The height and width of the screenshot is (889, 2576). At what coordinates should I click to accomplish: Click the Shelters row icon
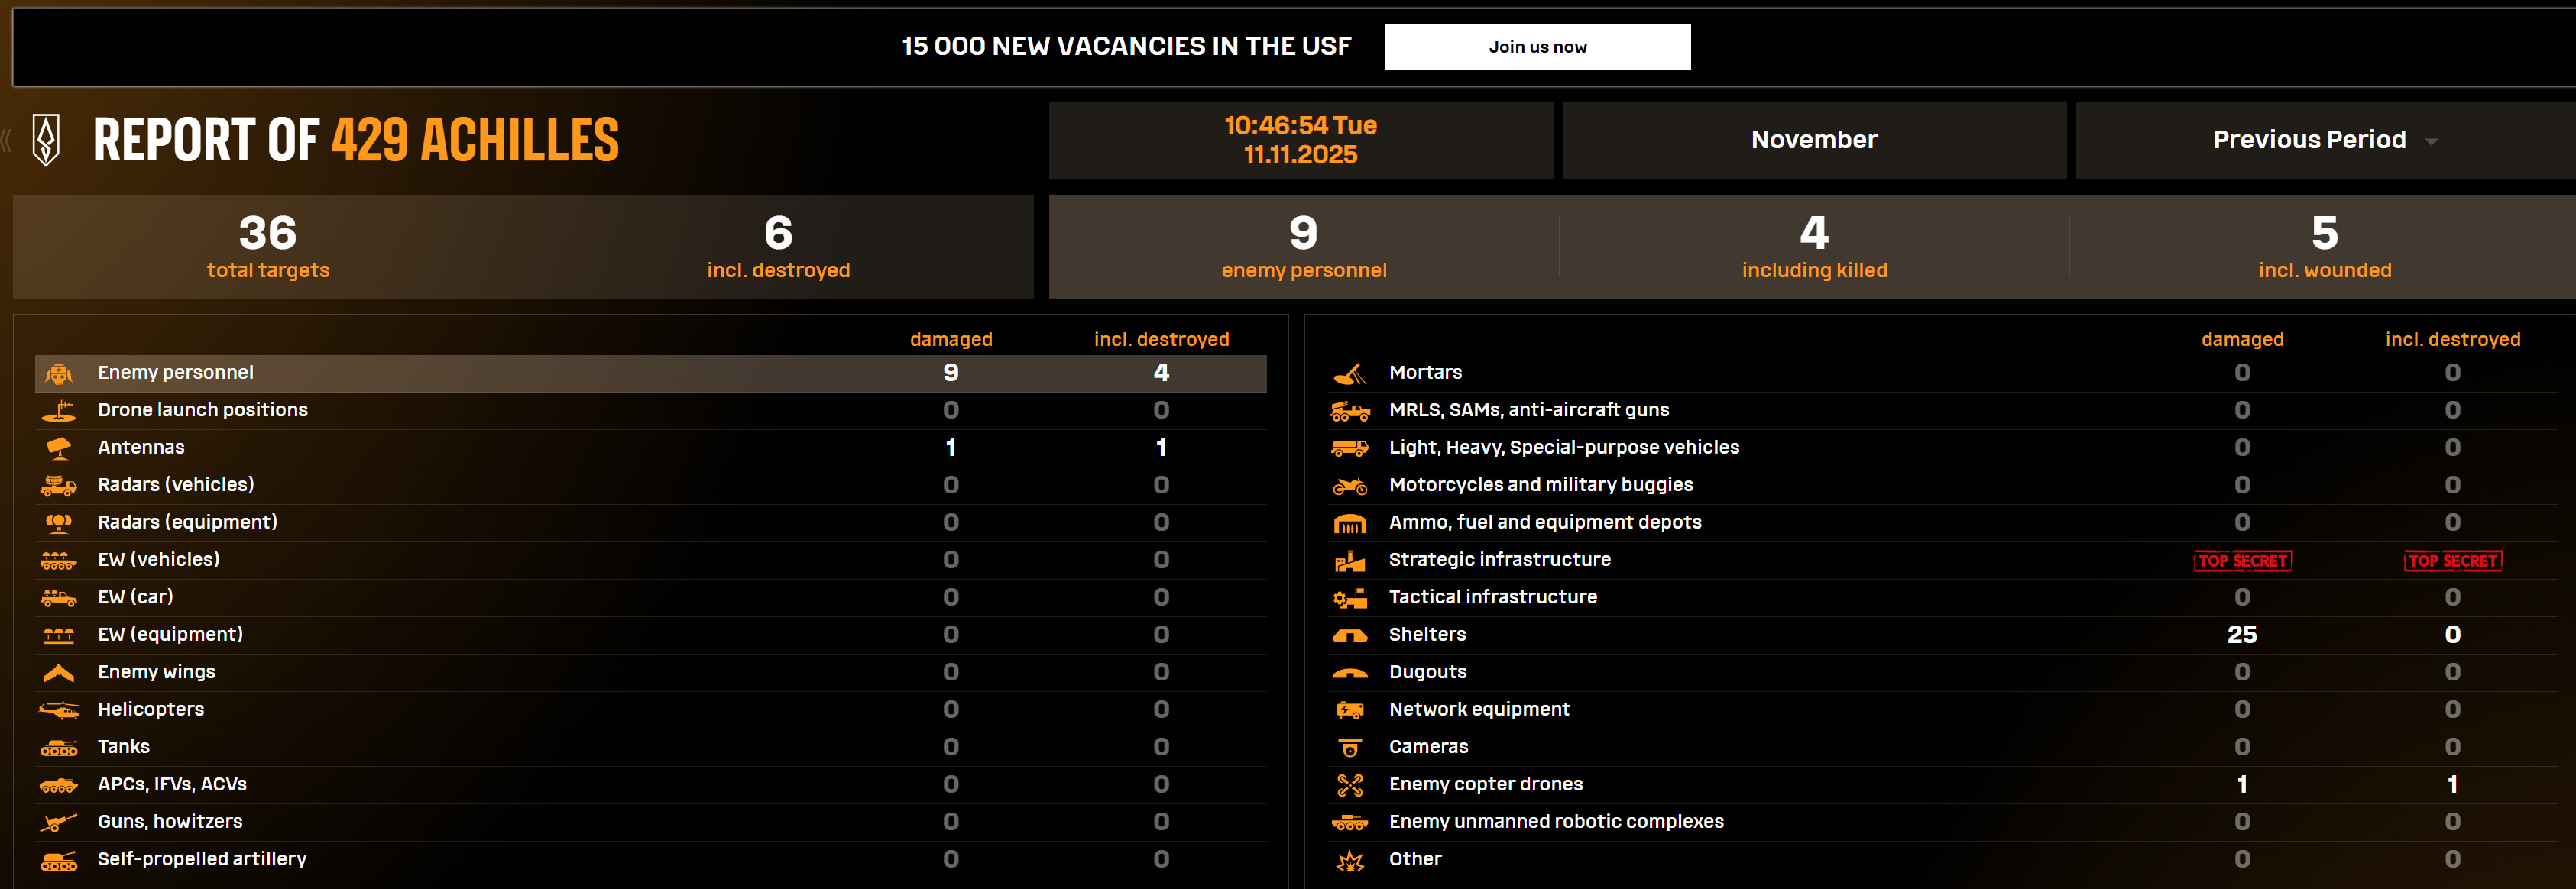1349,635
